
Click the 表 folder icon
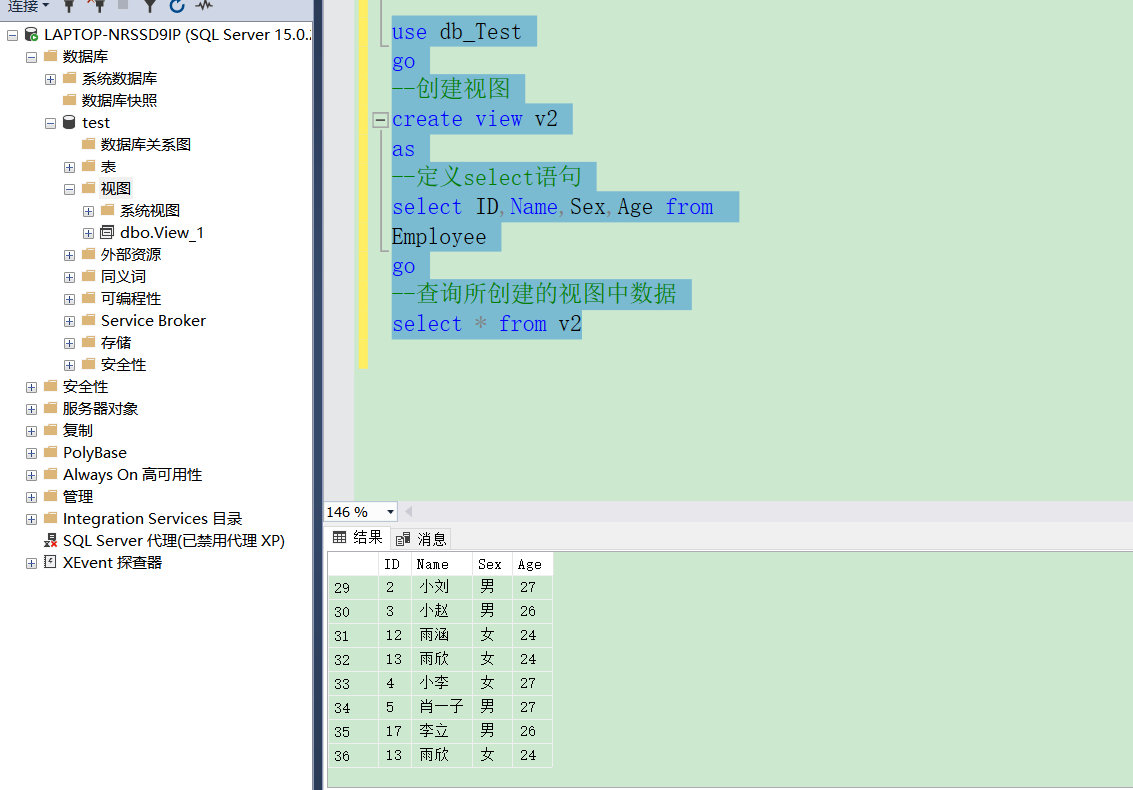88,166
